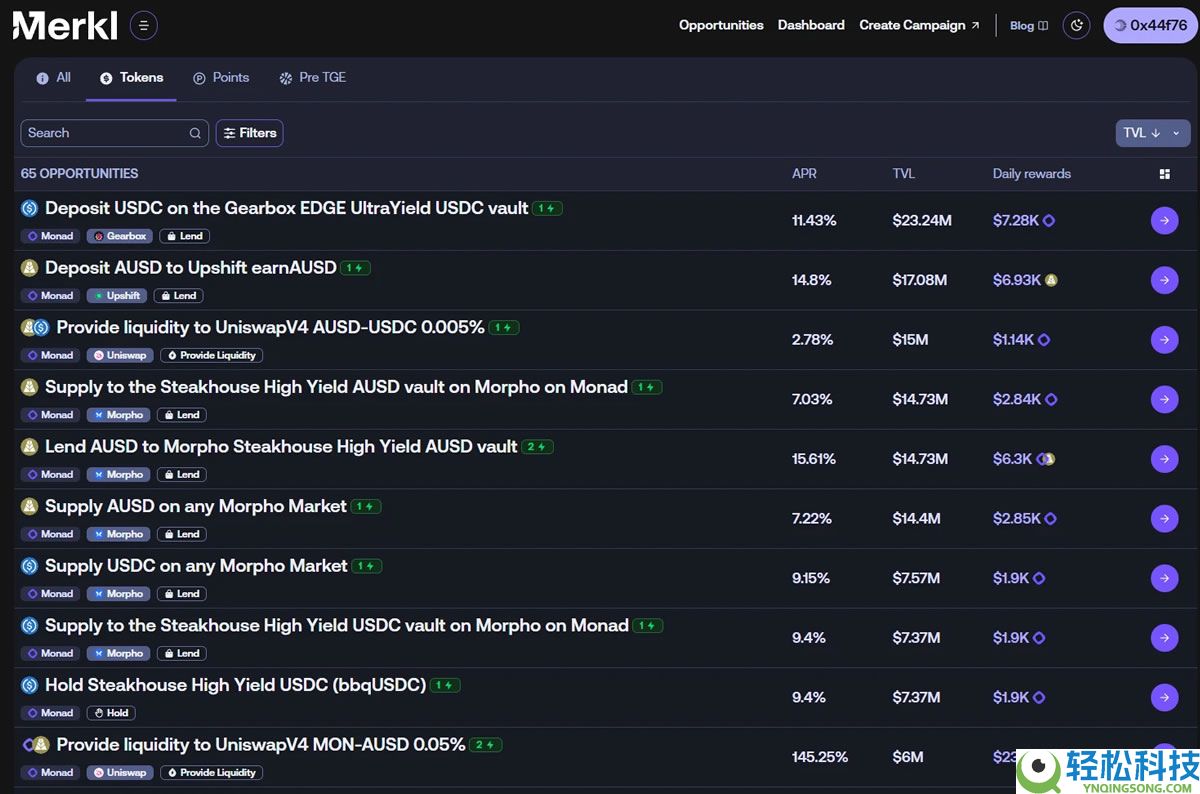
Task: Click arrow for Hold Steakhouse bbqUSDC row
Action: [x=1164, y=698]
